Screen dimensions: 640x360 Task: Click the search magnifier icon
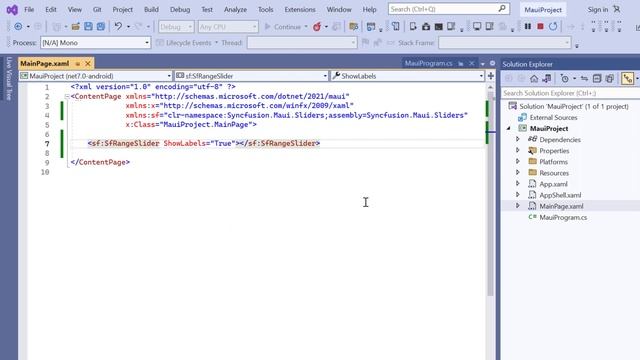(502, 9)
